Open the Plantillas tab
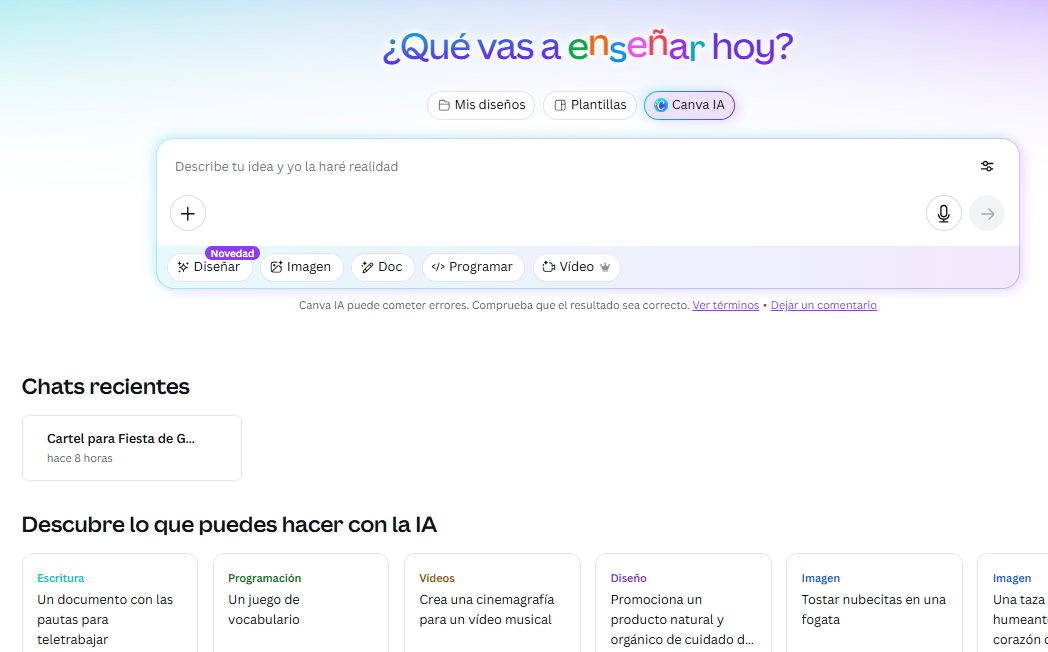Viewport: 1048px width, 652px height. point(590,105)
